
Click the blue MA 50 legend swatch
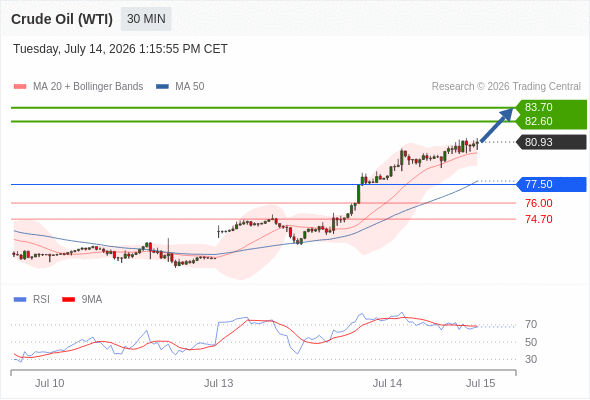coord(162,87)
